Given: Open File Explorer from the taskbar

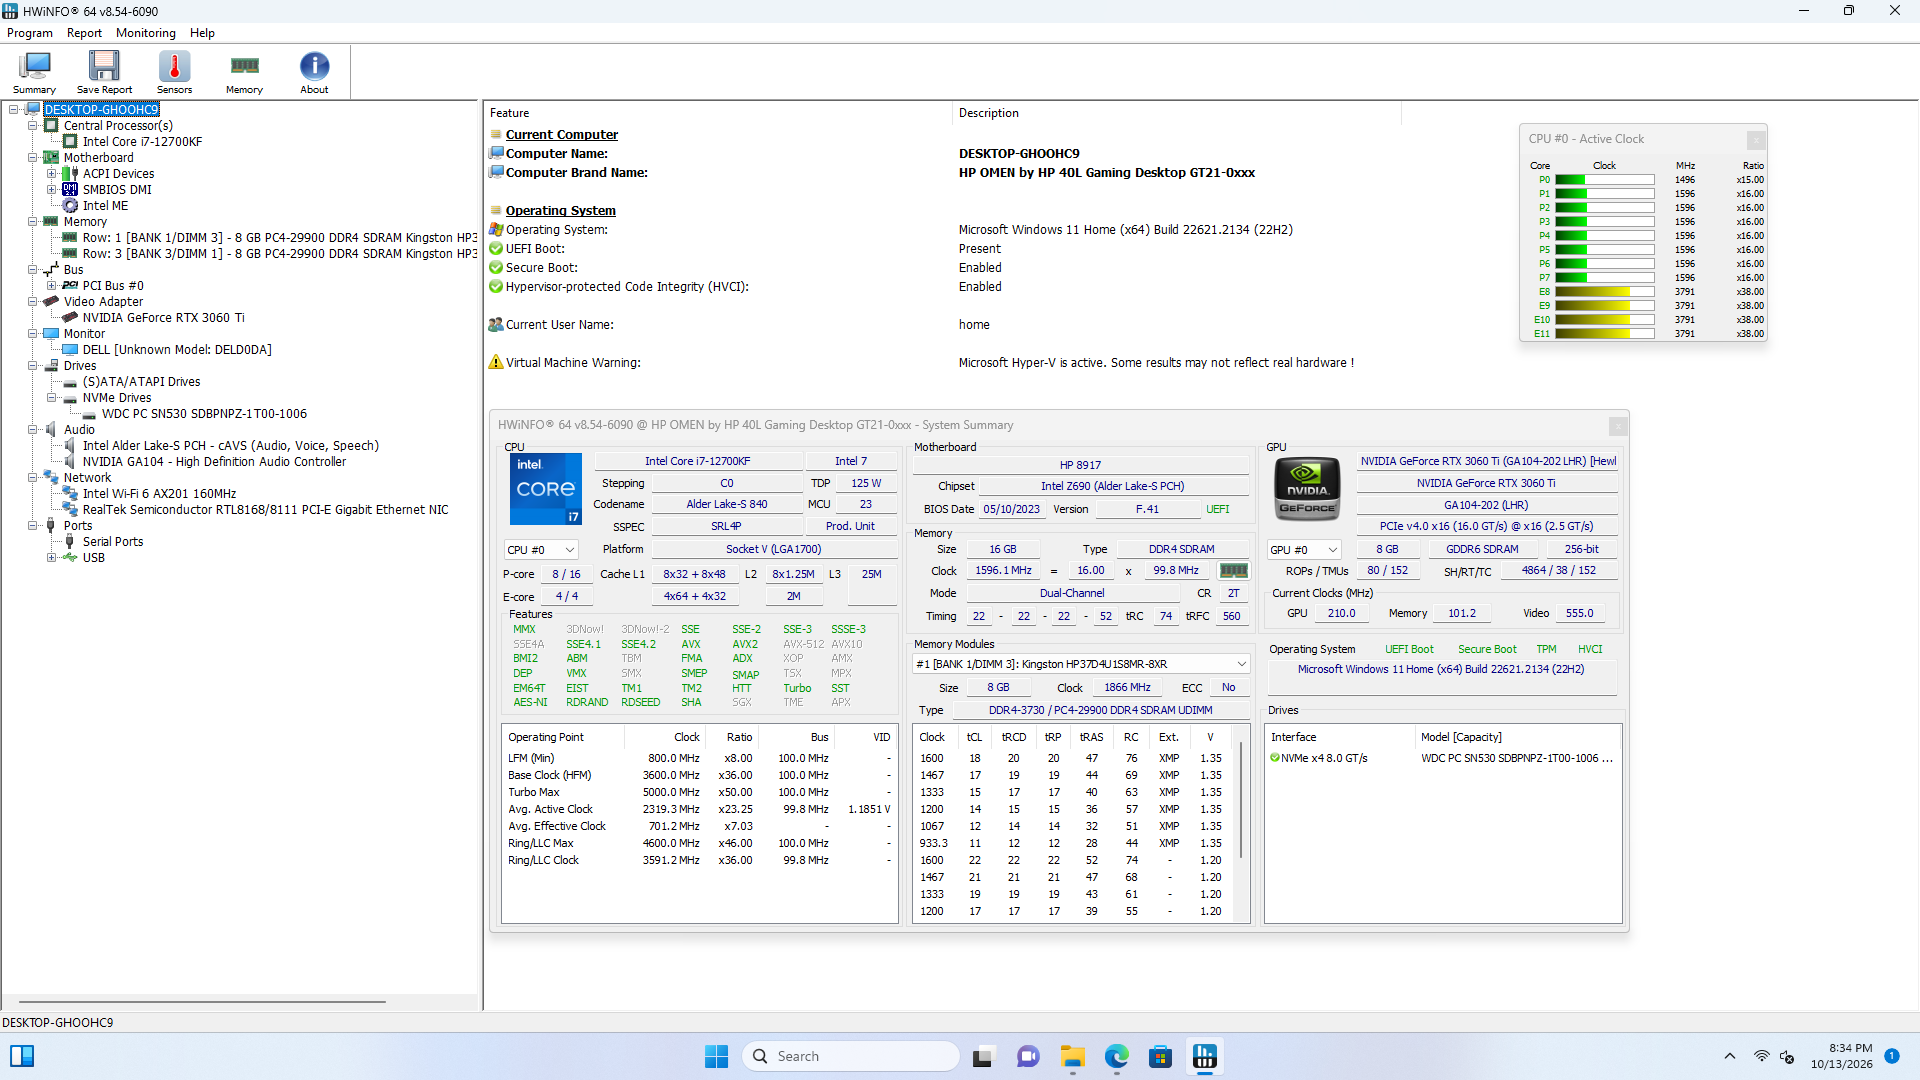Looking at the screenshot, I should (1073, 1056).
